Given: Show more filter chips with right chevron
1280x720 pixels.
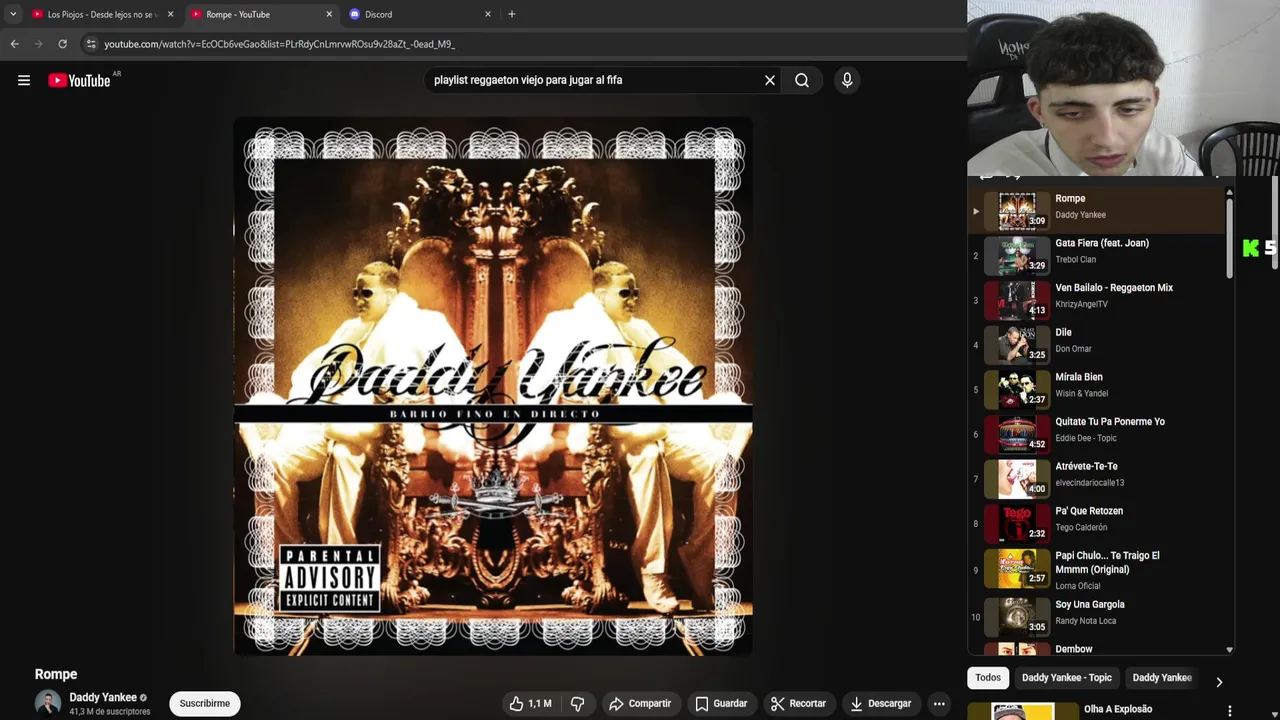Looking at the screenshot, I should coord(1219,682).
